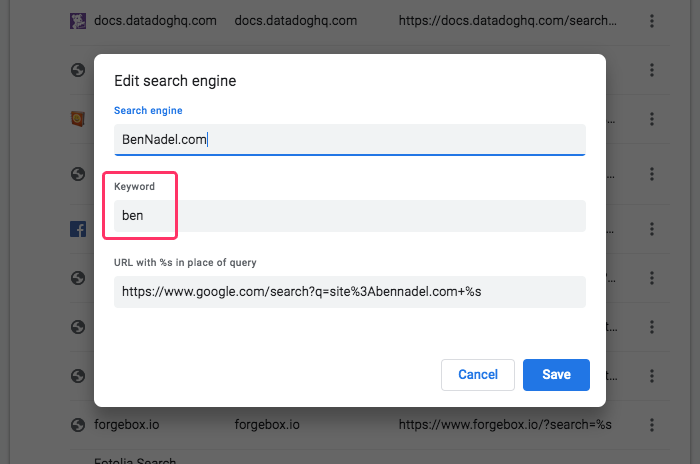Click the orange favicon in the third row
Image resolution: width=700 pixels, height=464 pixels.
click(77, 119)
